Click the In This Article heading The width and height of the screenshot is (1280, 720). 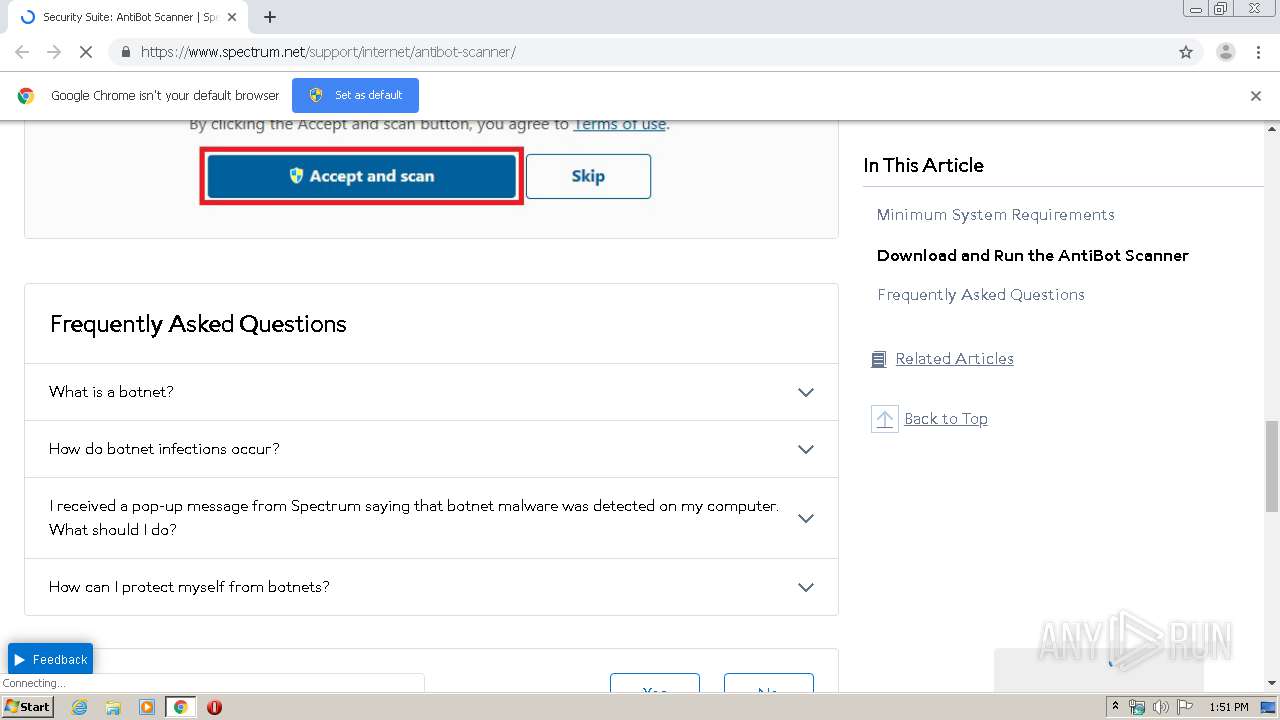click(x=924, y=166)
